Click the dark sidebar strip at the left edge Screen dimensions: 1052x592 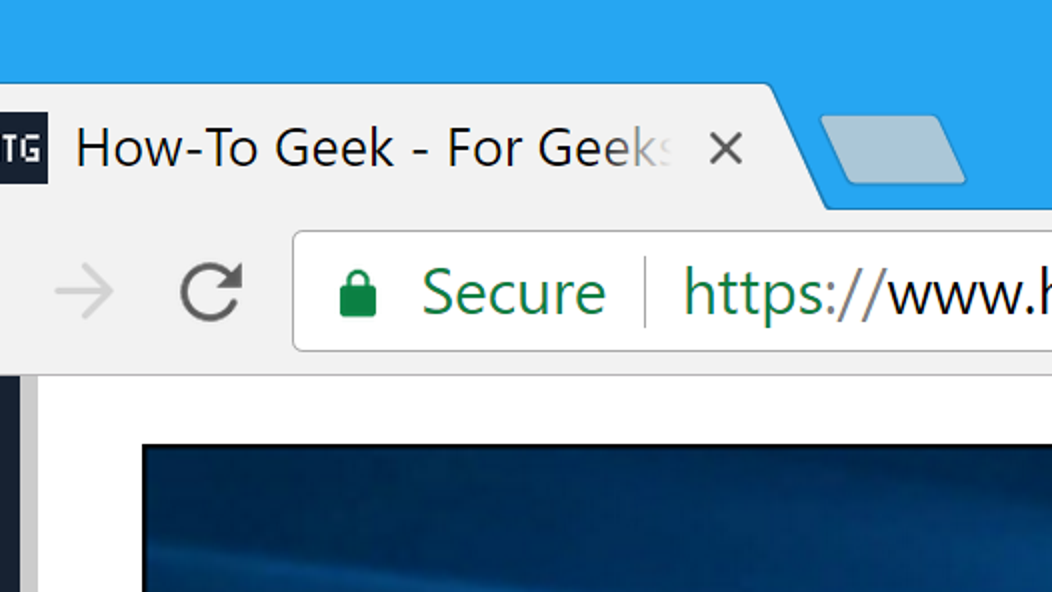pos(10,480)
